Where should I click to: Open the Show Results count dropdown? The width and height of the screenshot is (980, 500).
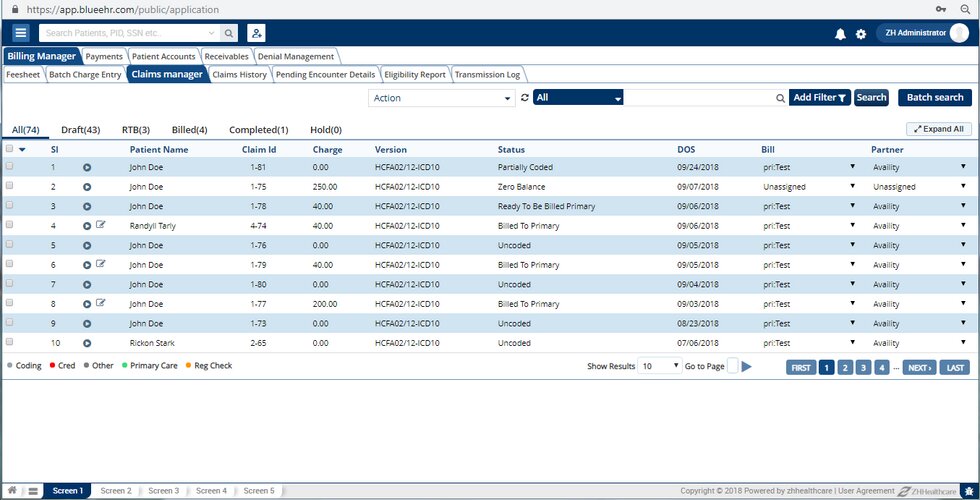coord(659,367)
